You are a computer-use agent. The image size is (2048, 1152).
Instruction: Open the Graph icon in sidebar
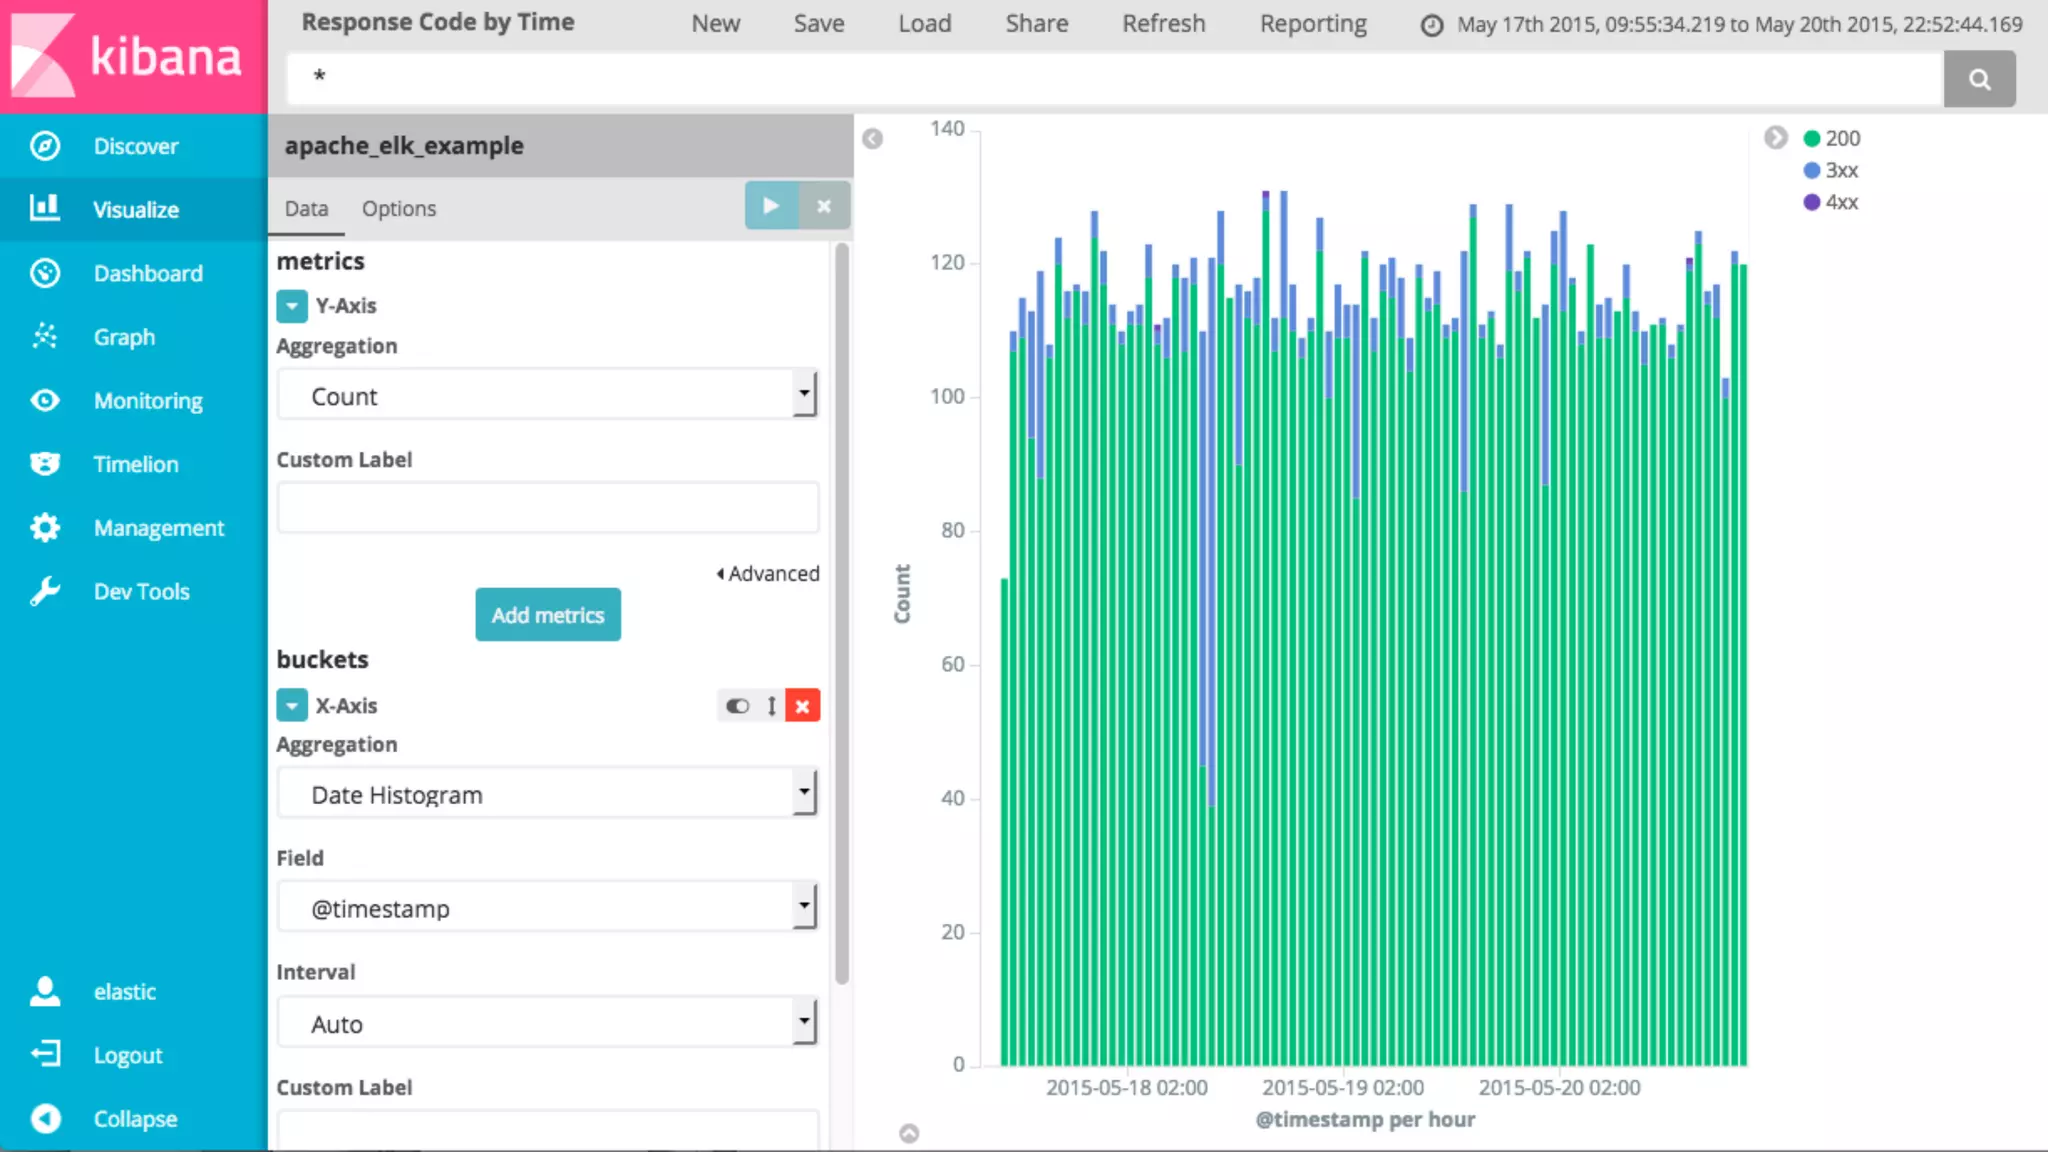pyautogui.click(x=45, y=336)
